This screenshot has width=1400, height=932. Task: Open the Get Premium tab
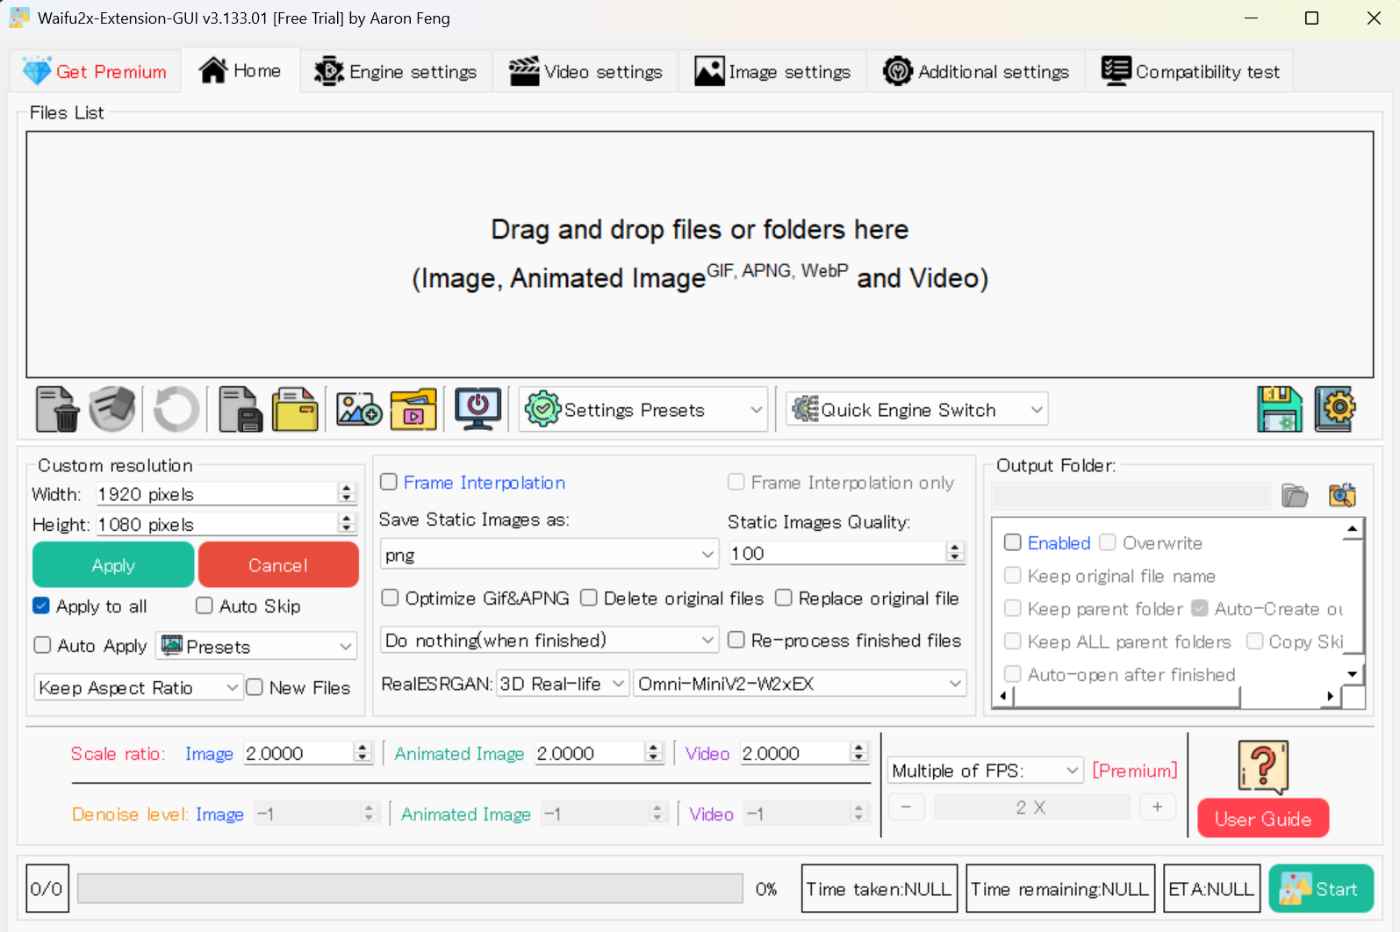tap(95, 71)
